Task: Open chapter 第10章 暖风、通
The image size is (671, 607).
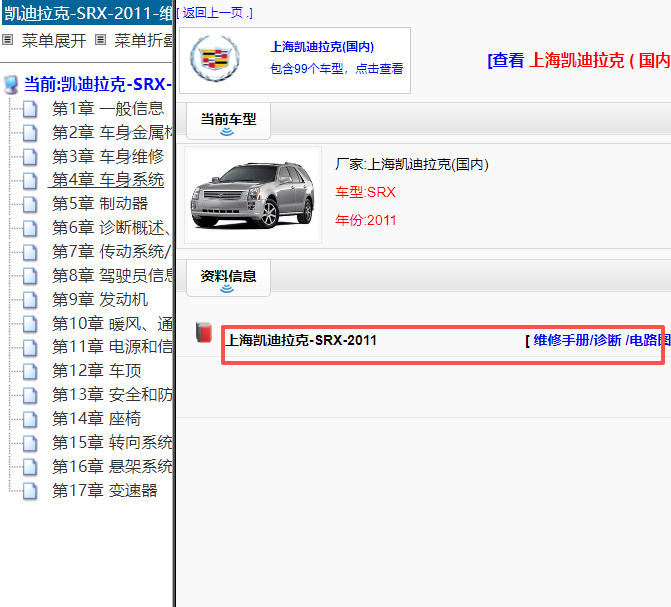Action: tap(112, 324)
